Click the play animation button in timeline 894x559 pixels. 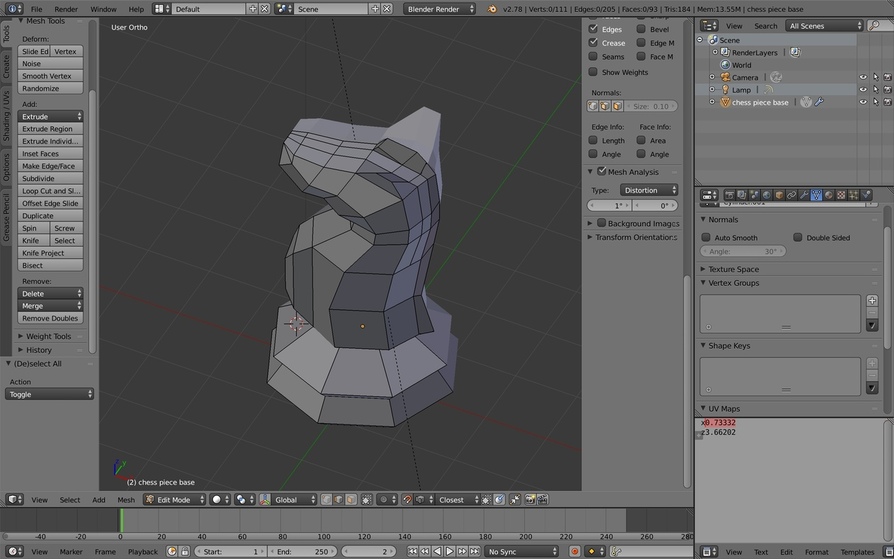pyautogui.click(x=449, y=552)
